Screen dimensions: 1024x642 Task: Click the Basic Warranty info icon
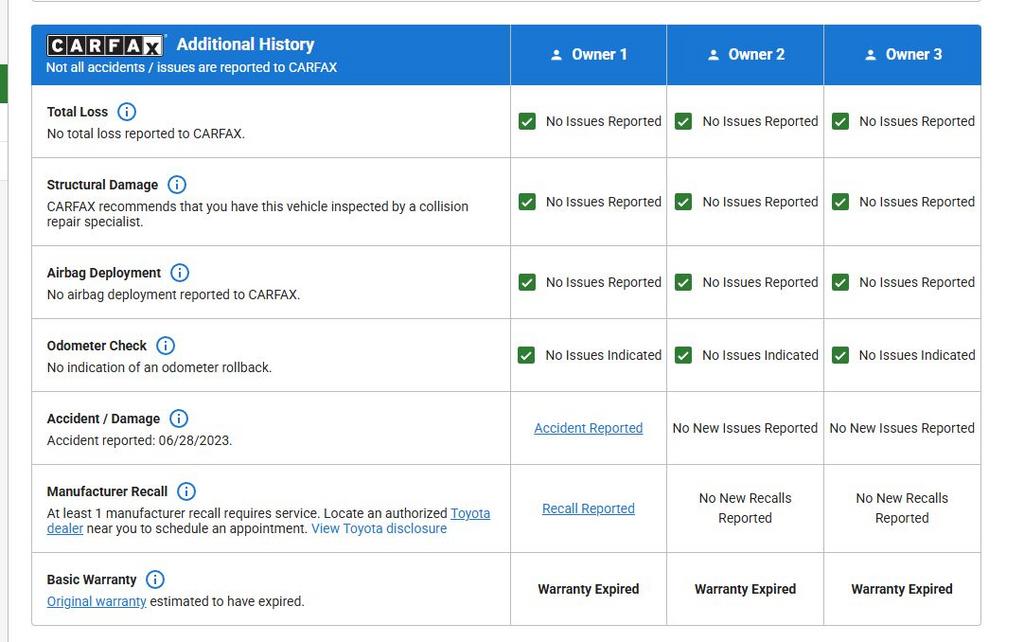click(155, 580)
